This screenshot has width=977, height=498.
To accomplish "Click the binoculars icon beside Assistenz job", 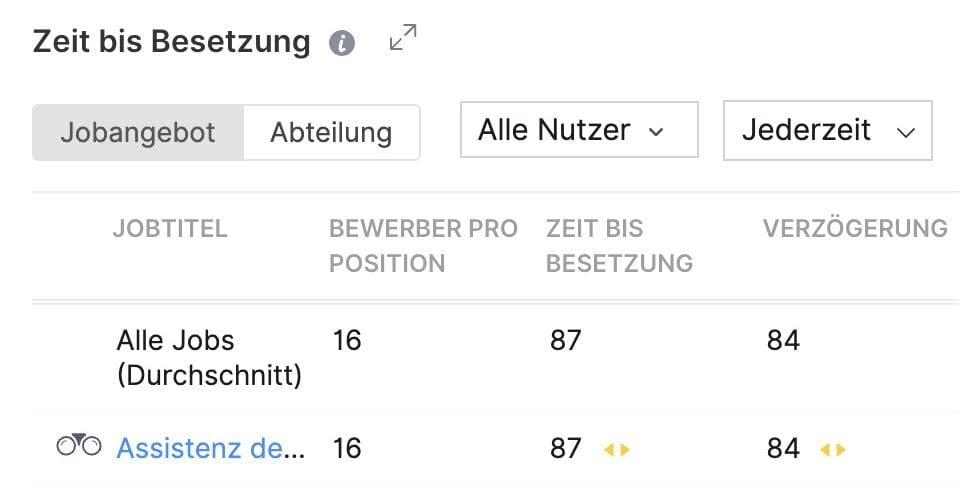I will pyautogui.click(x=79, y=445).
